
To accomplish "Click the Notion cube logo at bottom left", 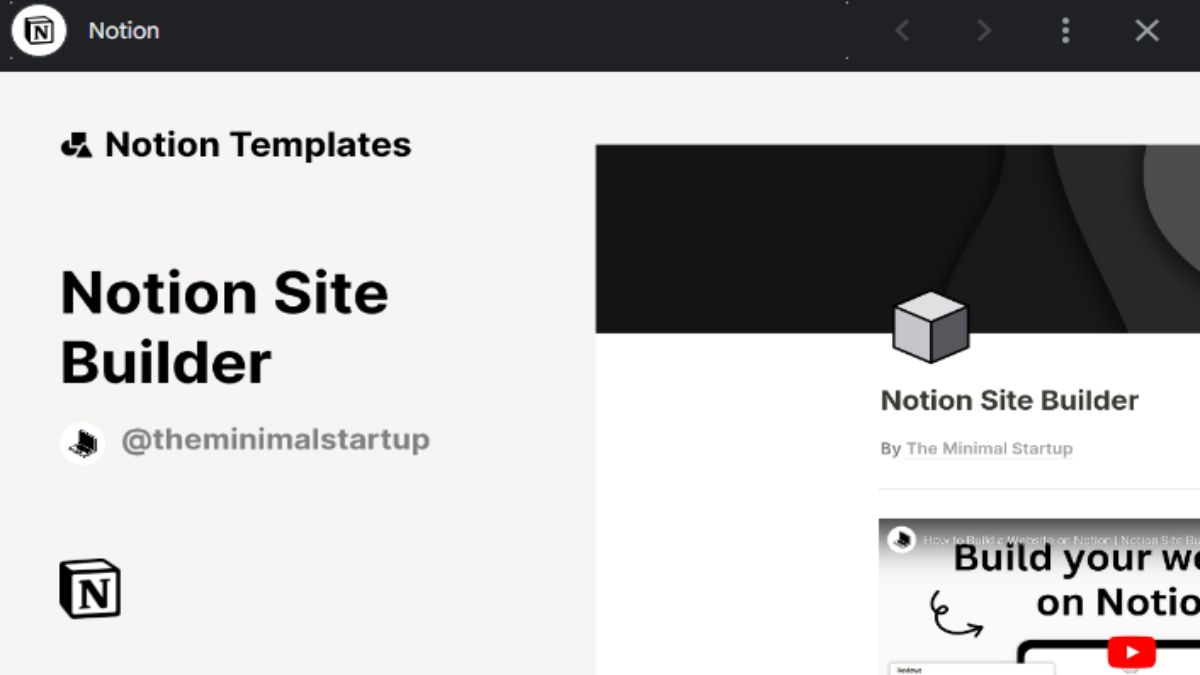I will tap(90, 588).
